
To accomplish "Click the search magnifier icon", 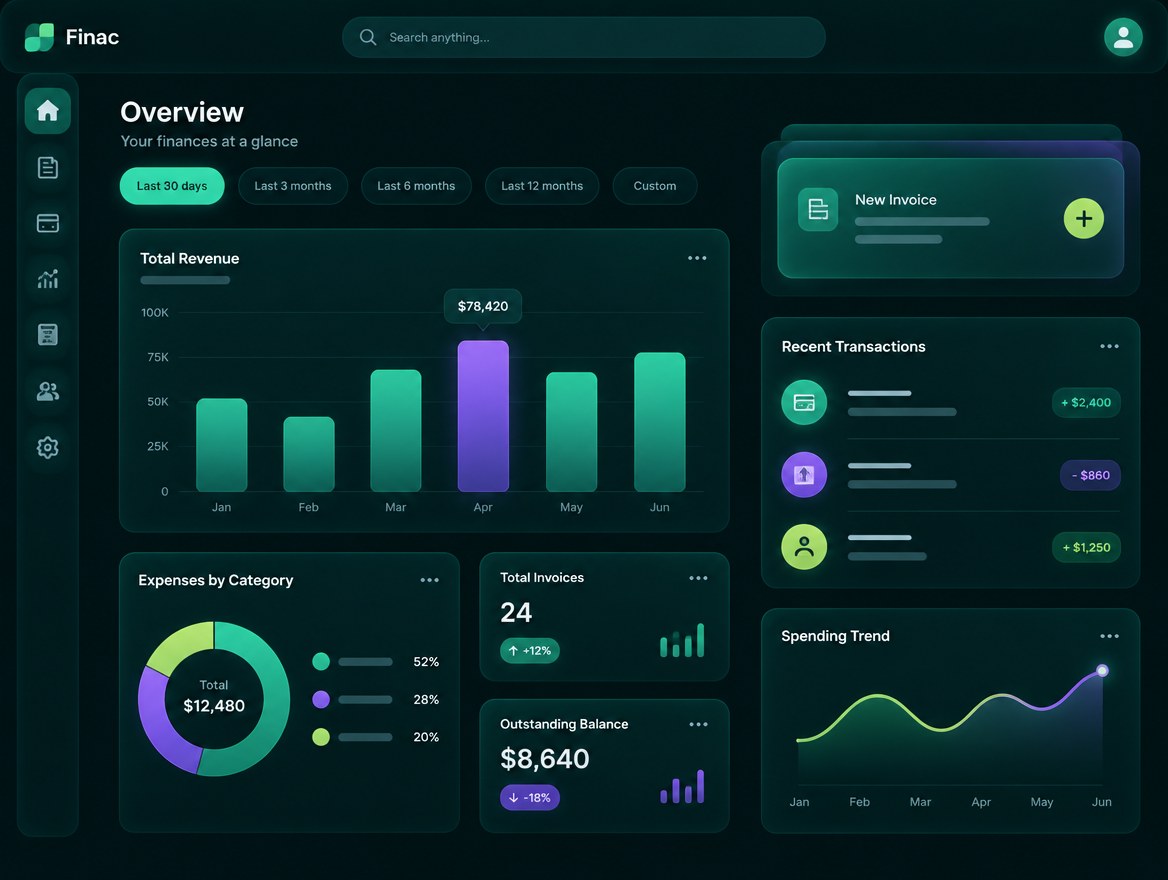I will pyautogui.click(x=368, y=37).
